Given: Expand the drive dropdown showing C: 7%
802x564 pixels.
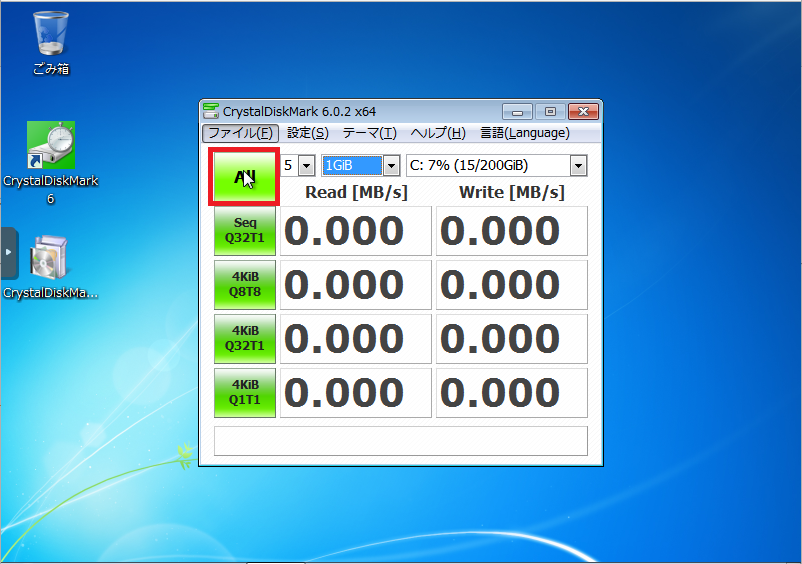Looking at the screenshot, I should point(578,166).
